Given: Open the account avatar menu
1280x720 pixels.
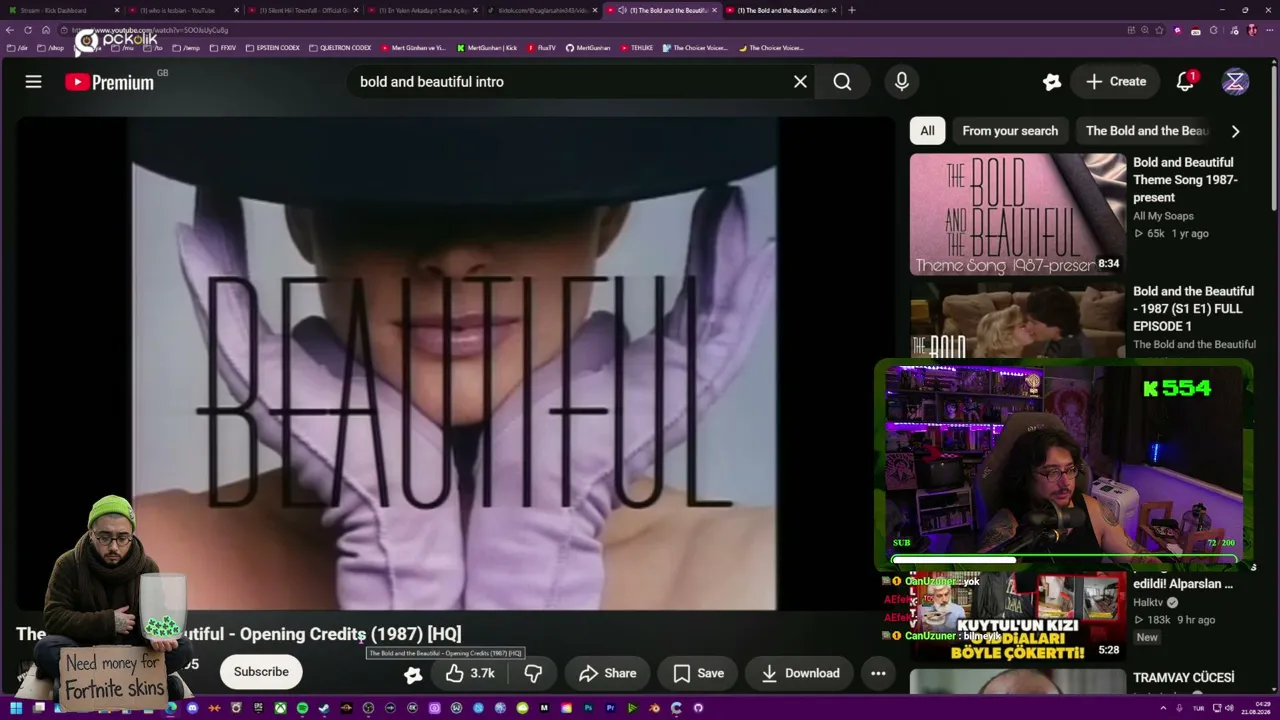Looking at the screenshot, I should 1235,82.
